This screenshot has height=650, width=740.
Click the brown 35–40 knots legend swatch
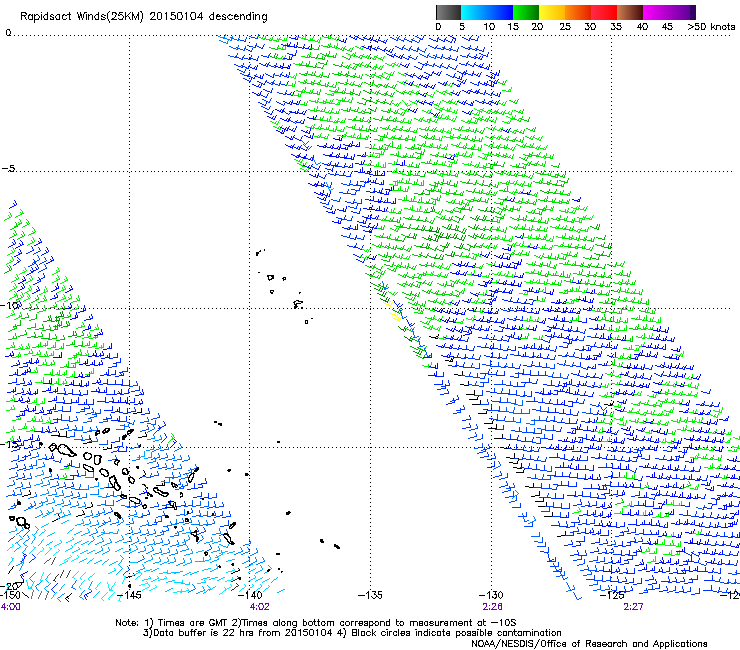click(x=630, y=12)
